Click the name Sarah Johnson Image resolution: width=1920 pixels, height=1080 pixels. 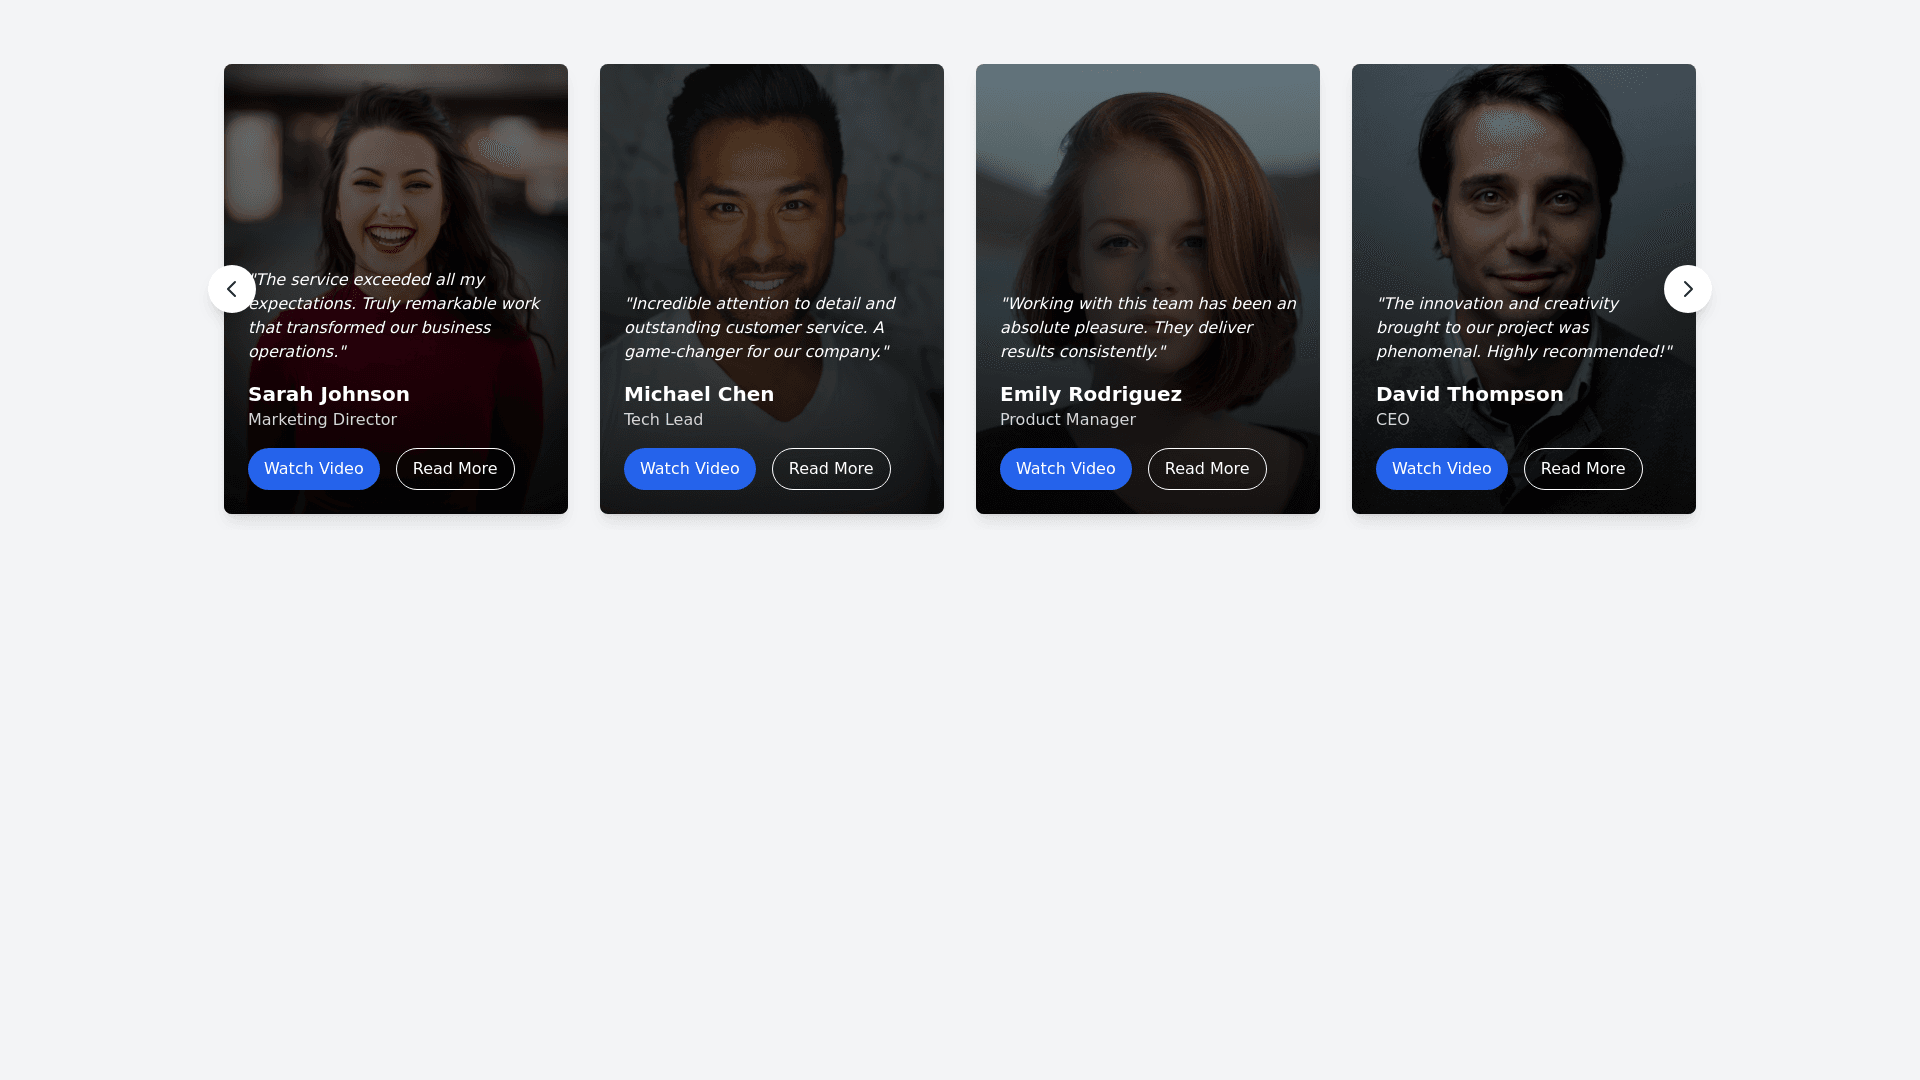tap(329, 394)
